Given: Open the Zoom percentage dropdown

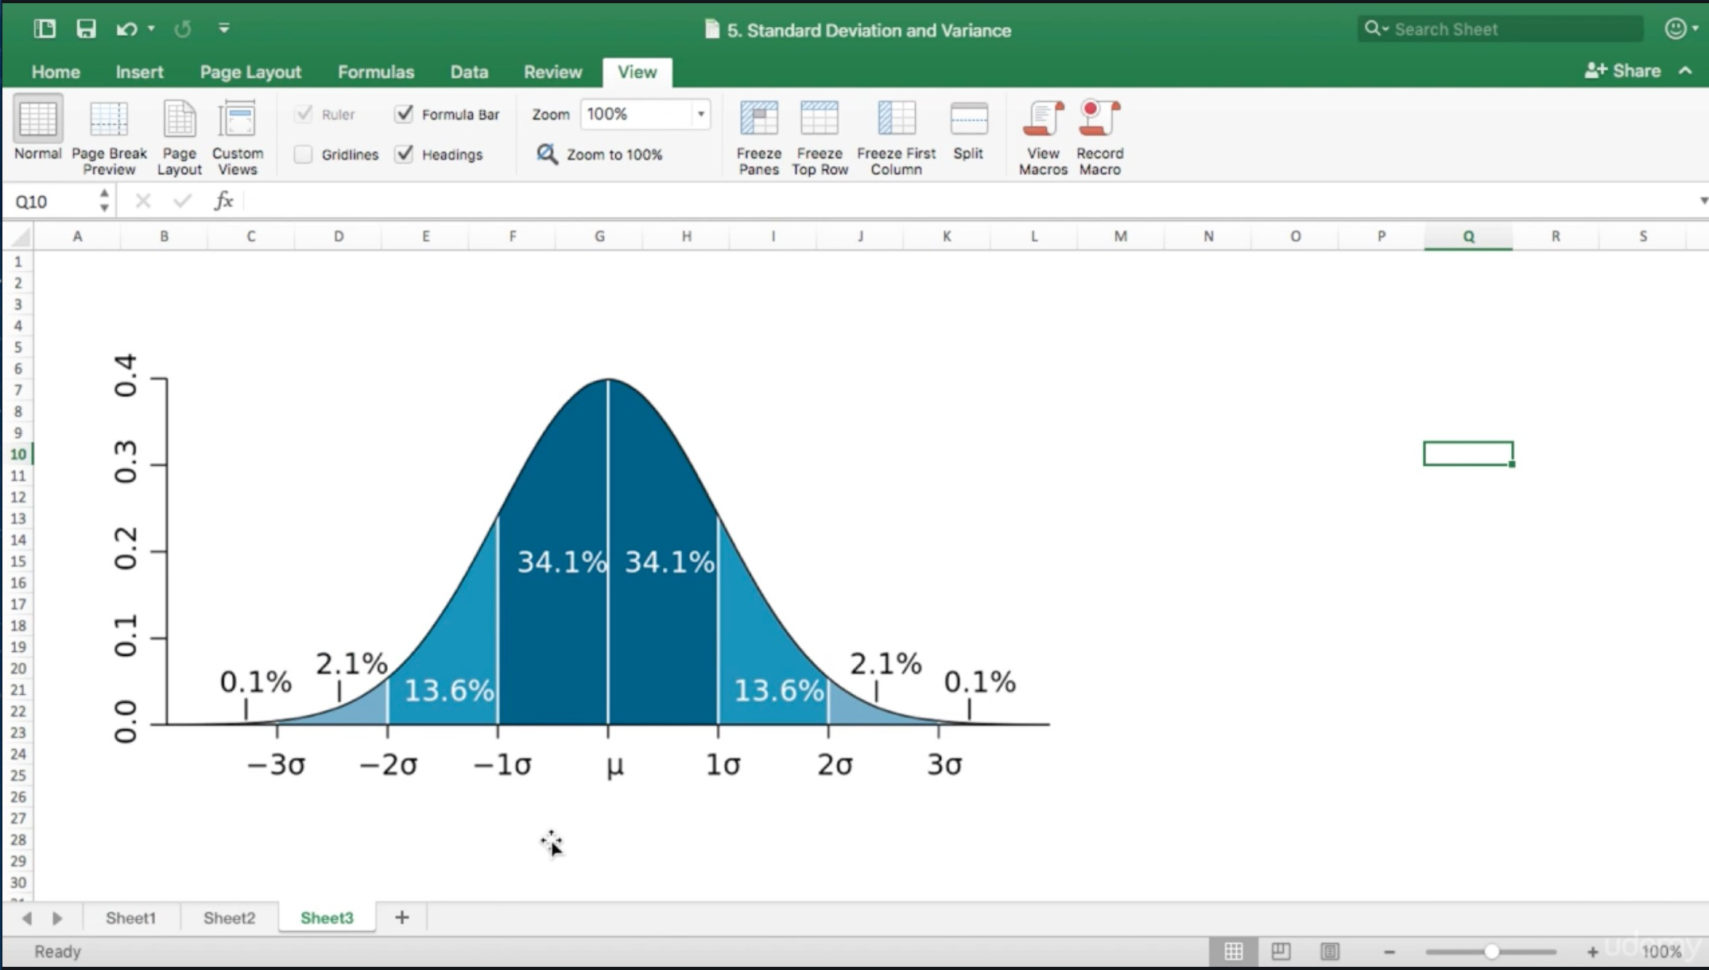Looking at the screenshot, I should [701, 114].
